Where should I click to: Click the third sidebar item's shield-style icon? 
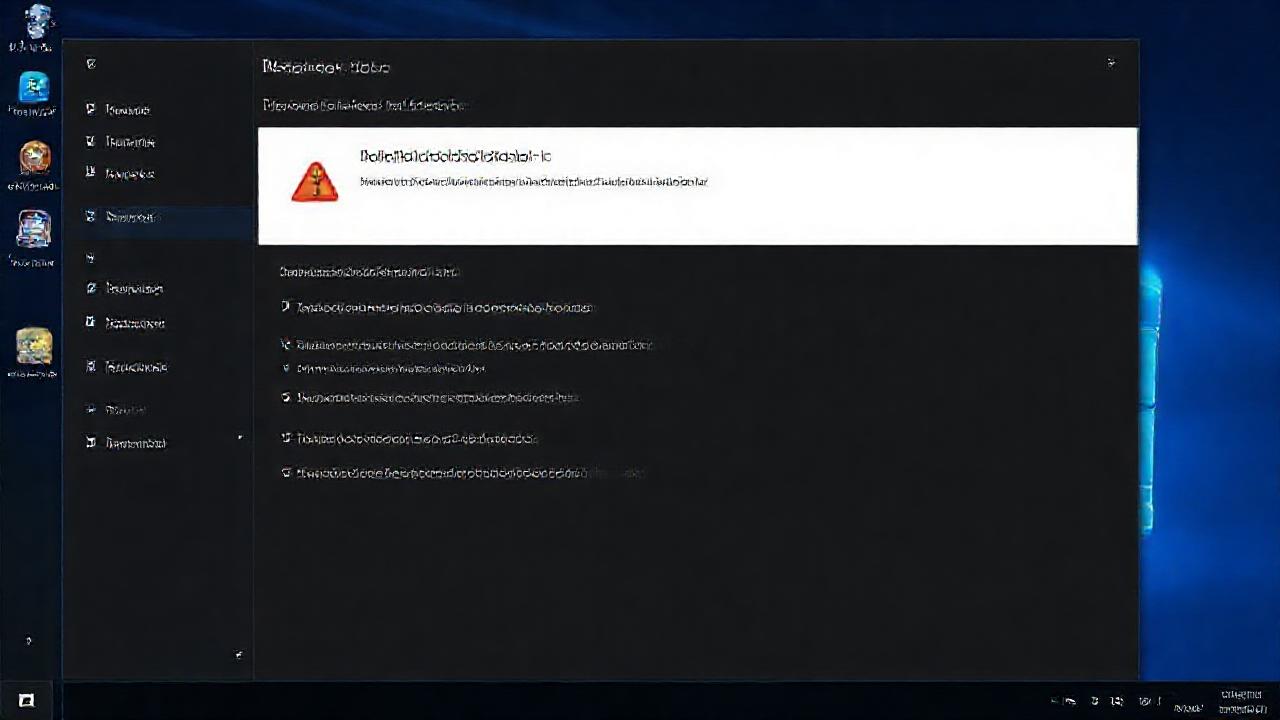(91, 173)
